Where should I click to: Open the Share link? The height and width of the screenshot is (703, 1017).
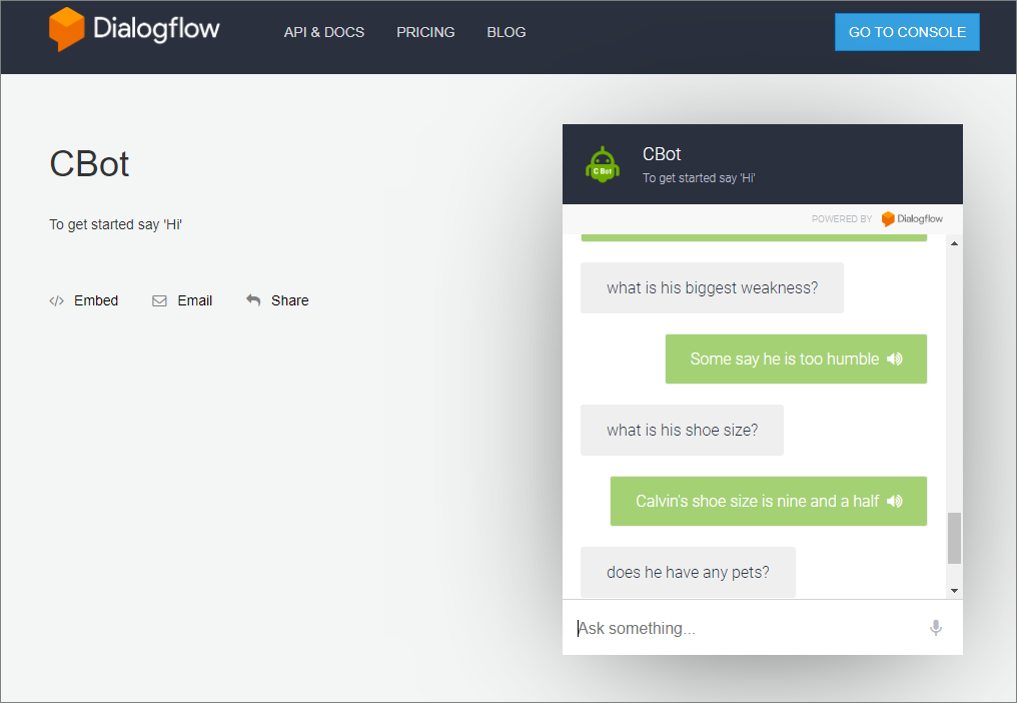(290, 301)
